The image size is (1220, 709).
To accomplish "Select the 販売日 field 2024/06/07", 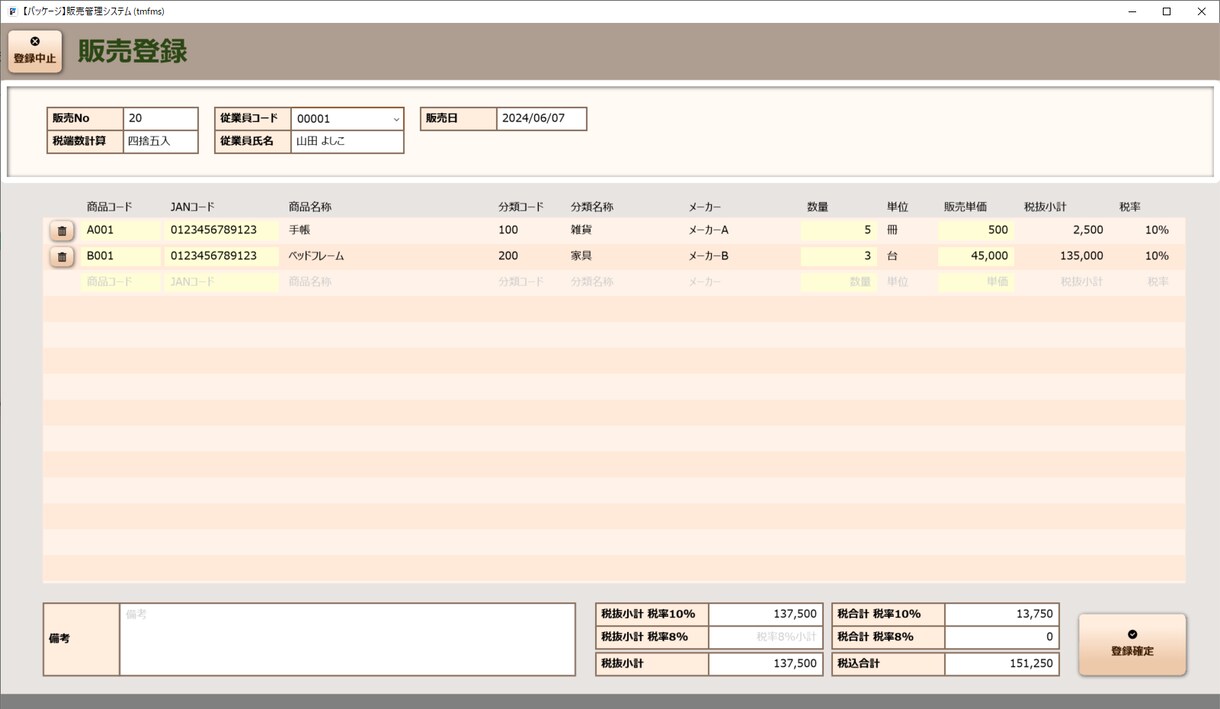I will pos(541,118).
